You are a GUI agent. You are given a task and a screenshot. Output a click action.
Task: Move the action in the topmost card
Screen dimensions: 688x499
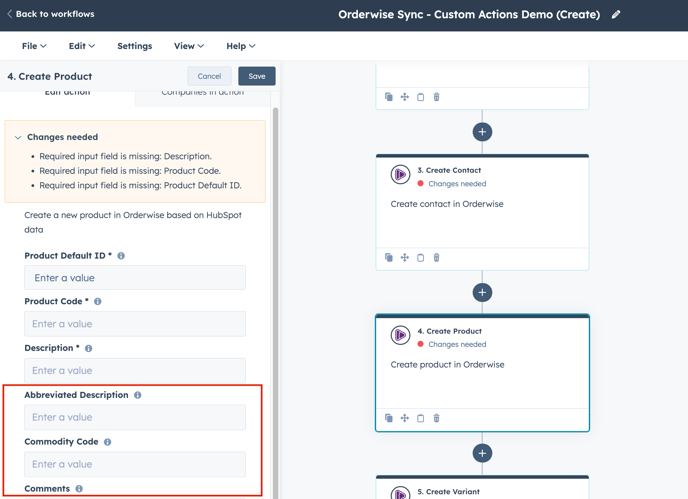coord(405,97)
